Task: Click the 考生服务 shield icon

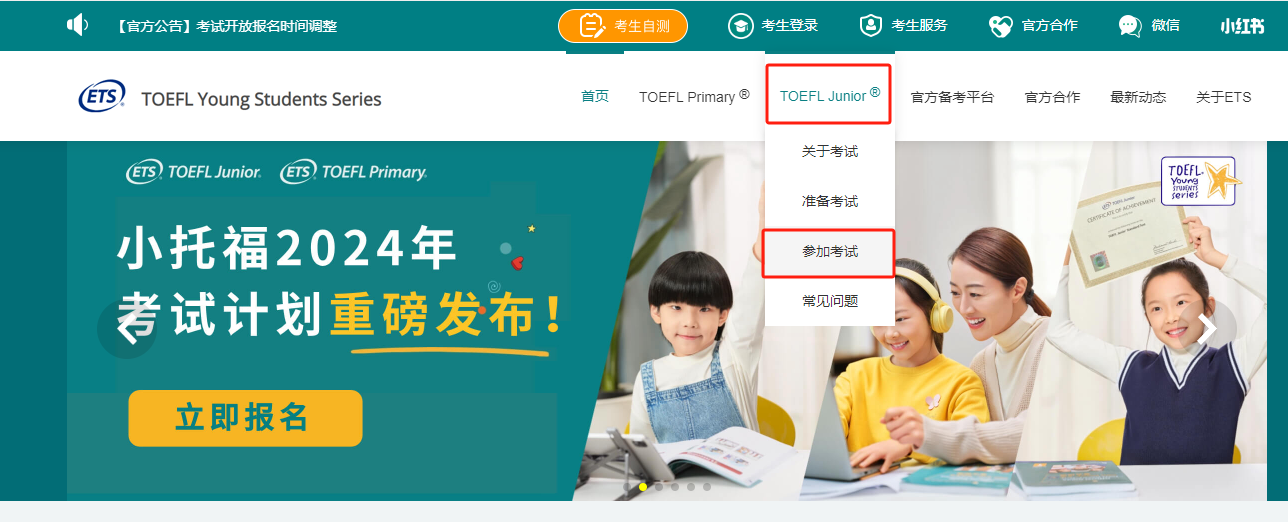Action: coord(871,26)
